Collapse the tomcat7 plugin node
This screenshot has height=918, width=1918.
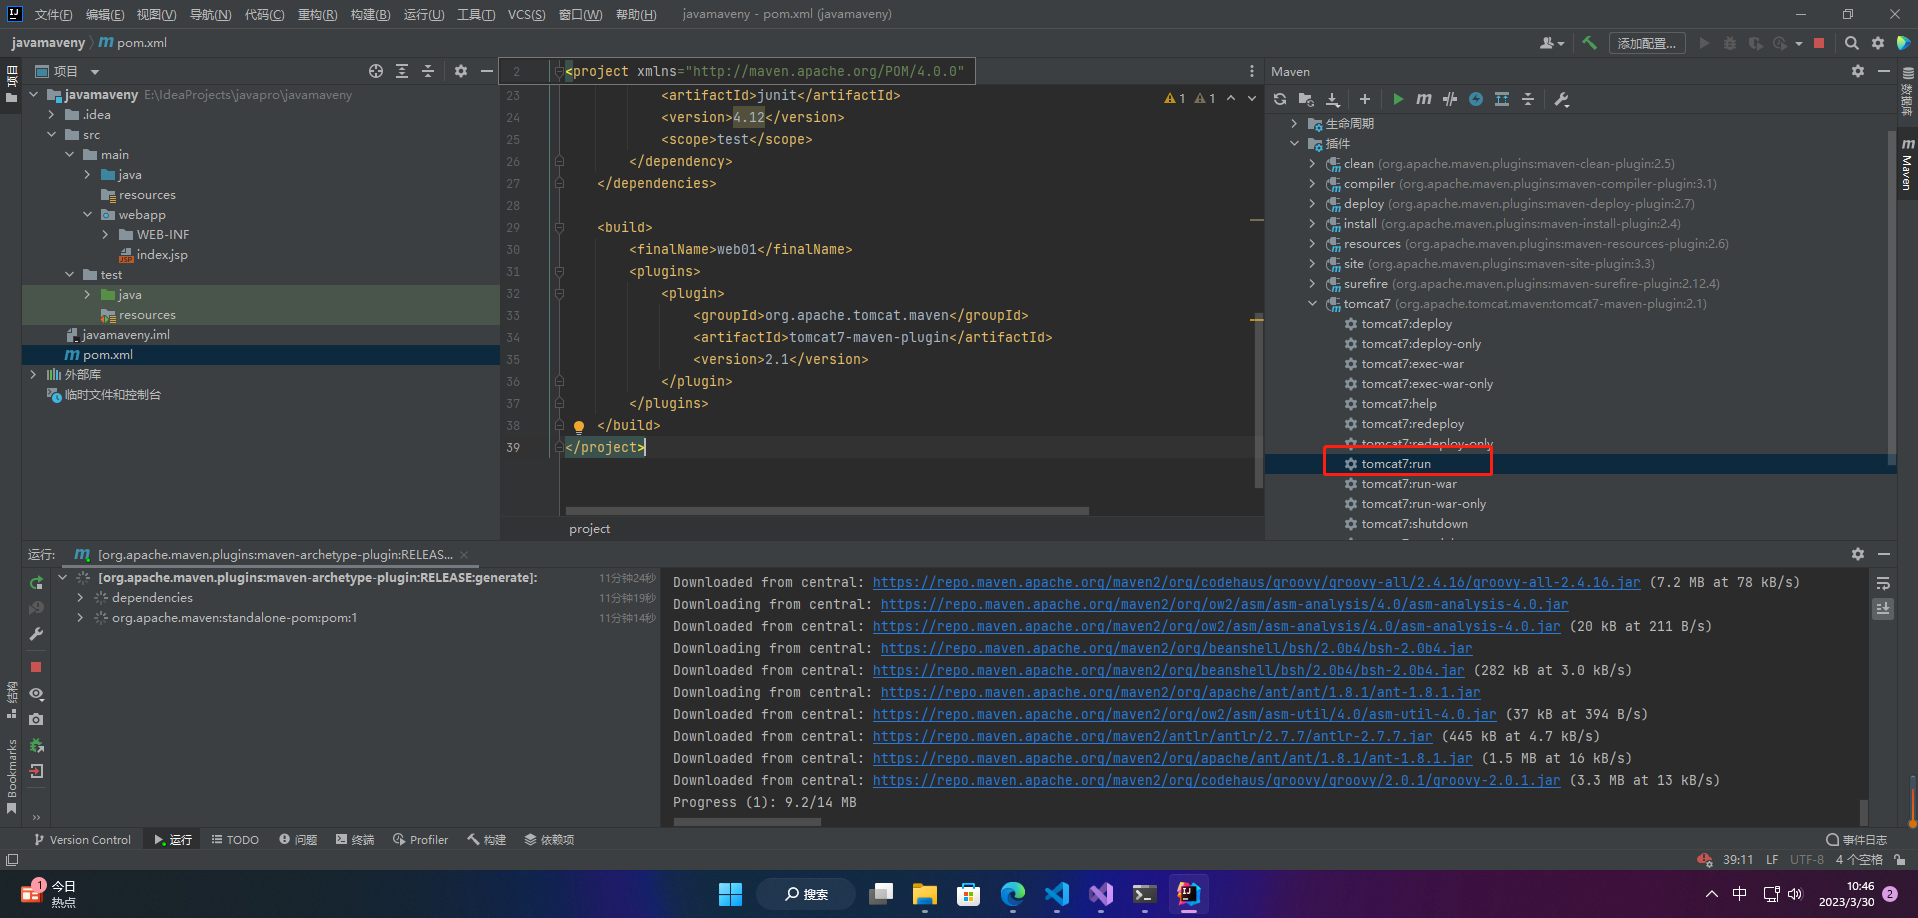click(x=1313, y=304)
